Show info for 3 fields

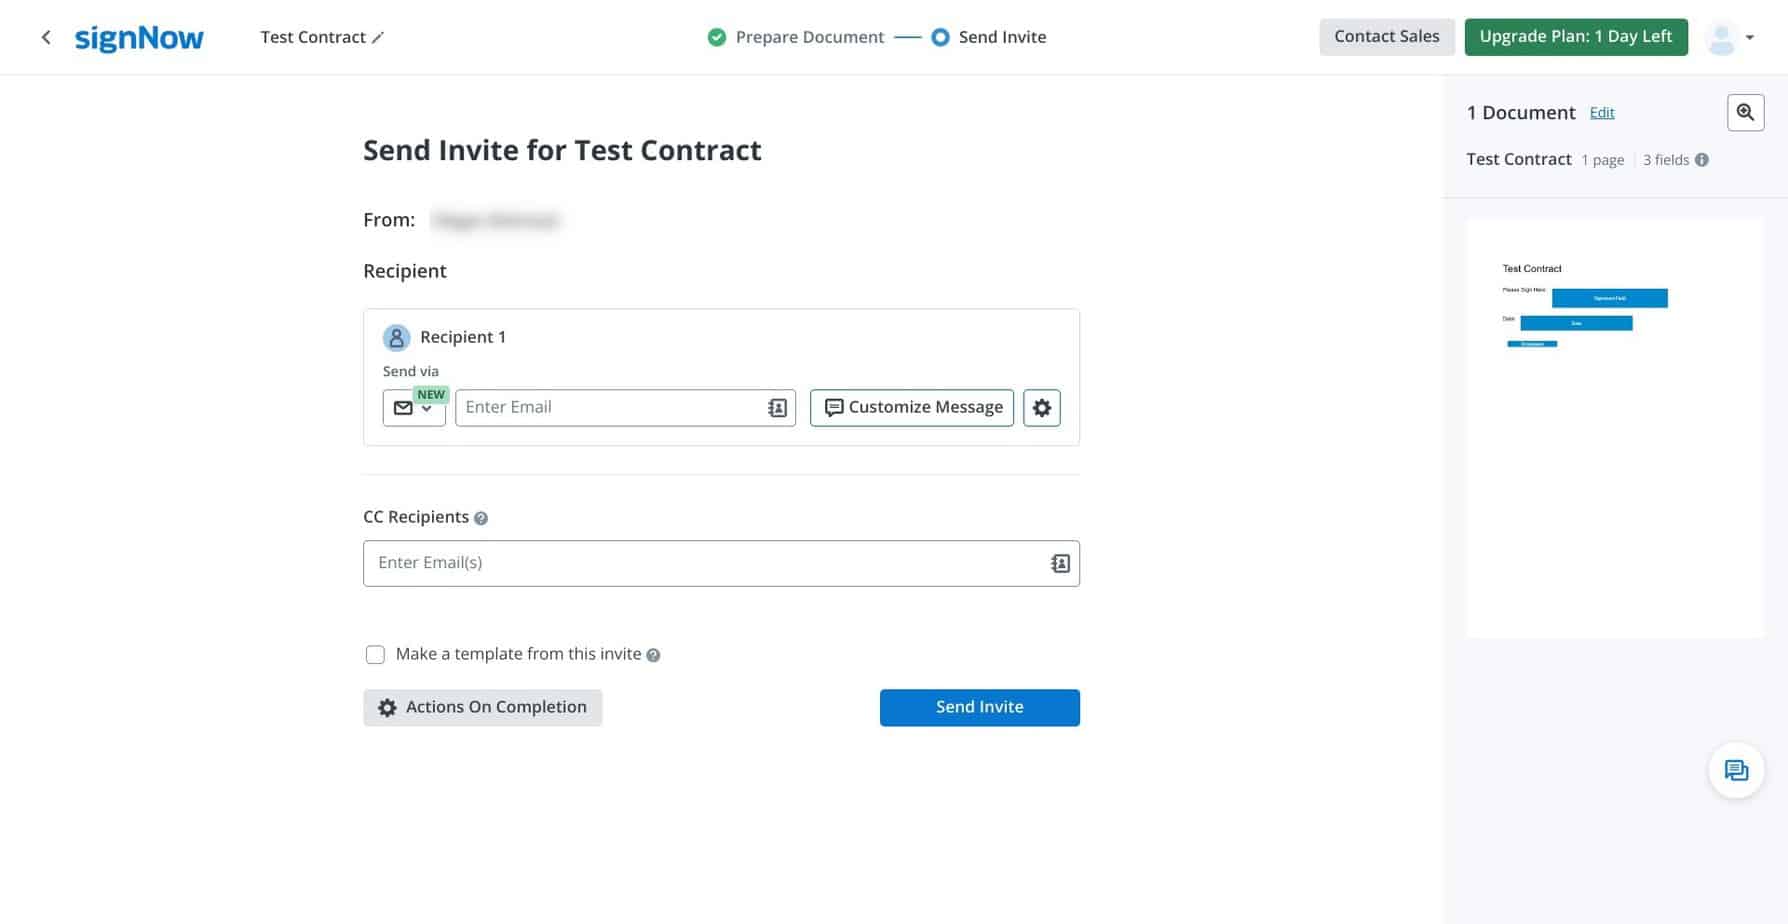(x=1702, y=160)
